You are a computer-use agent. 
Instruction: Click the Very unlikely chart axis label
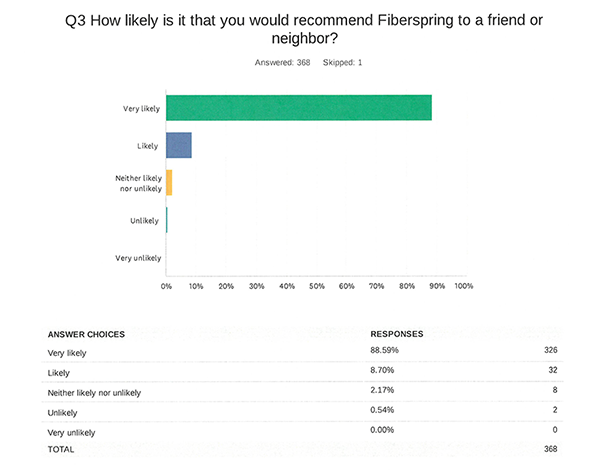[x=139, y=258]
